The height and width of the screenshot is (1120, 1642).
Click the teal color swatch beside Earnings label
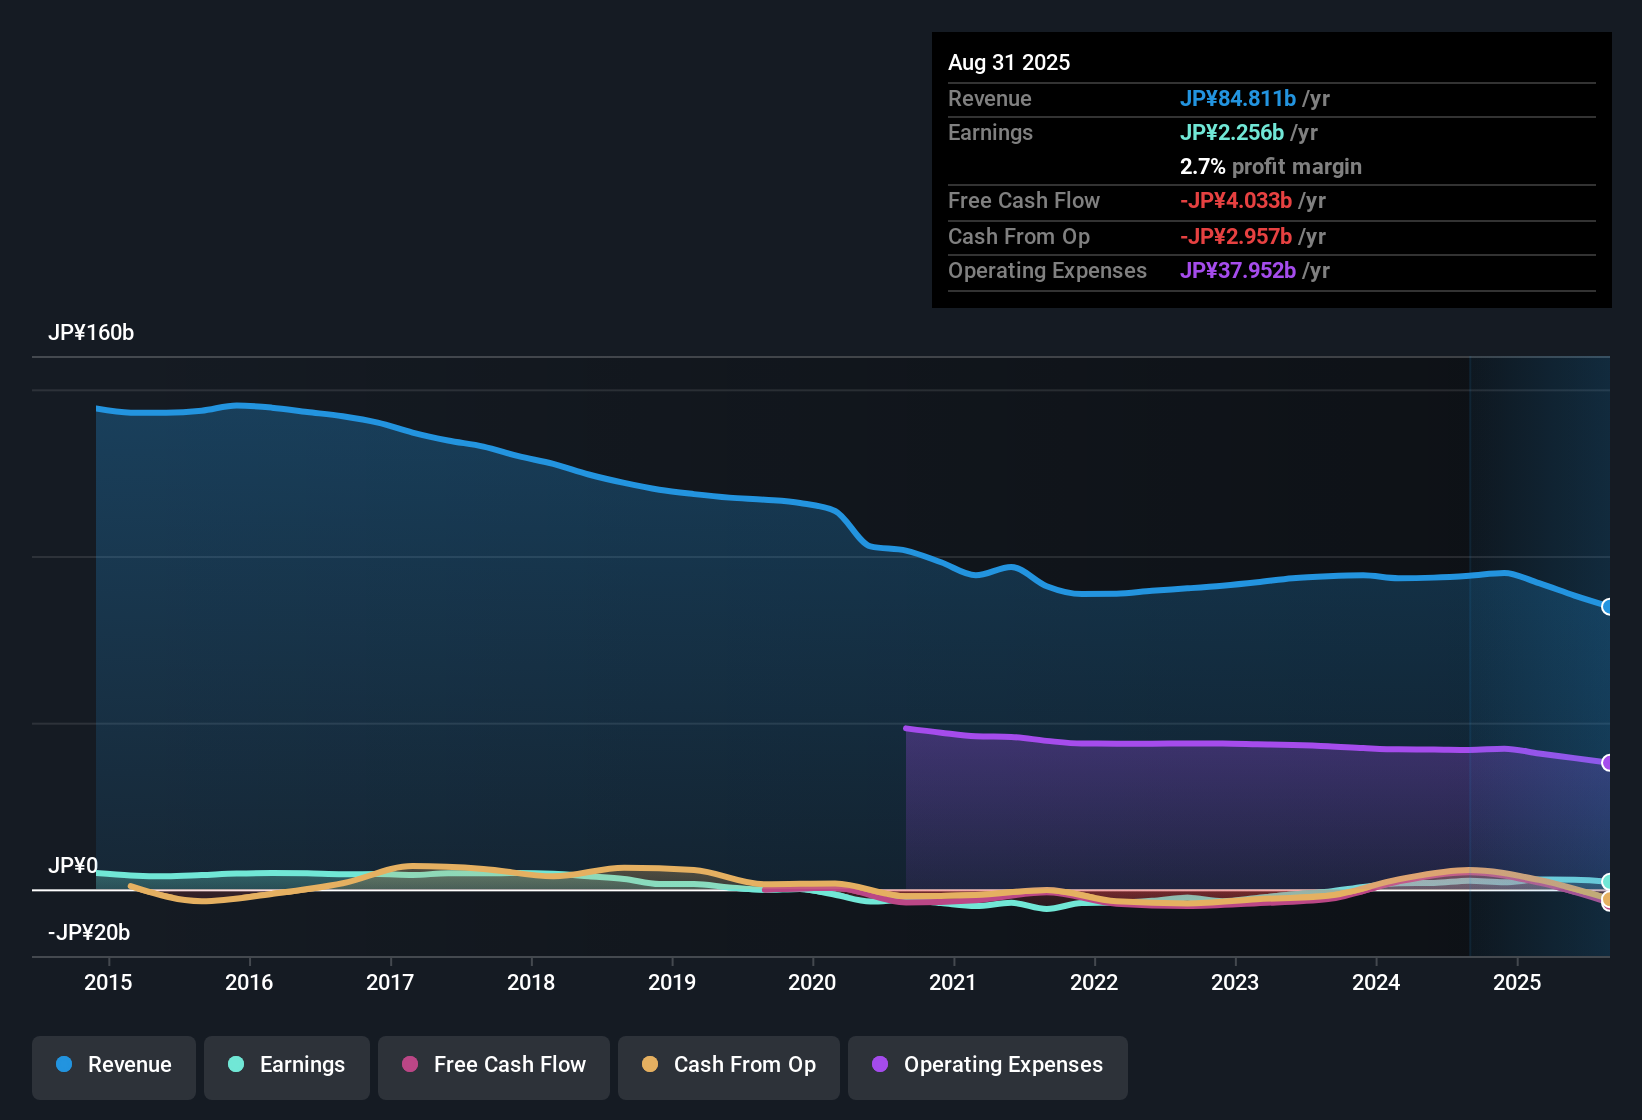coord(236,1065)
